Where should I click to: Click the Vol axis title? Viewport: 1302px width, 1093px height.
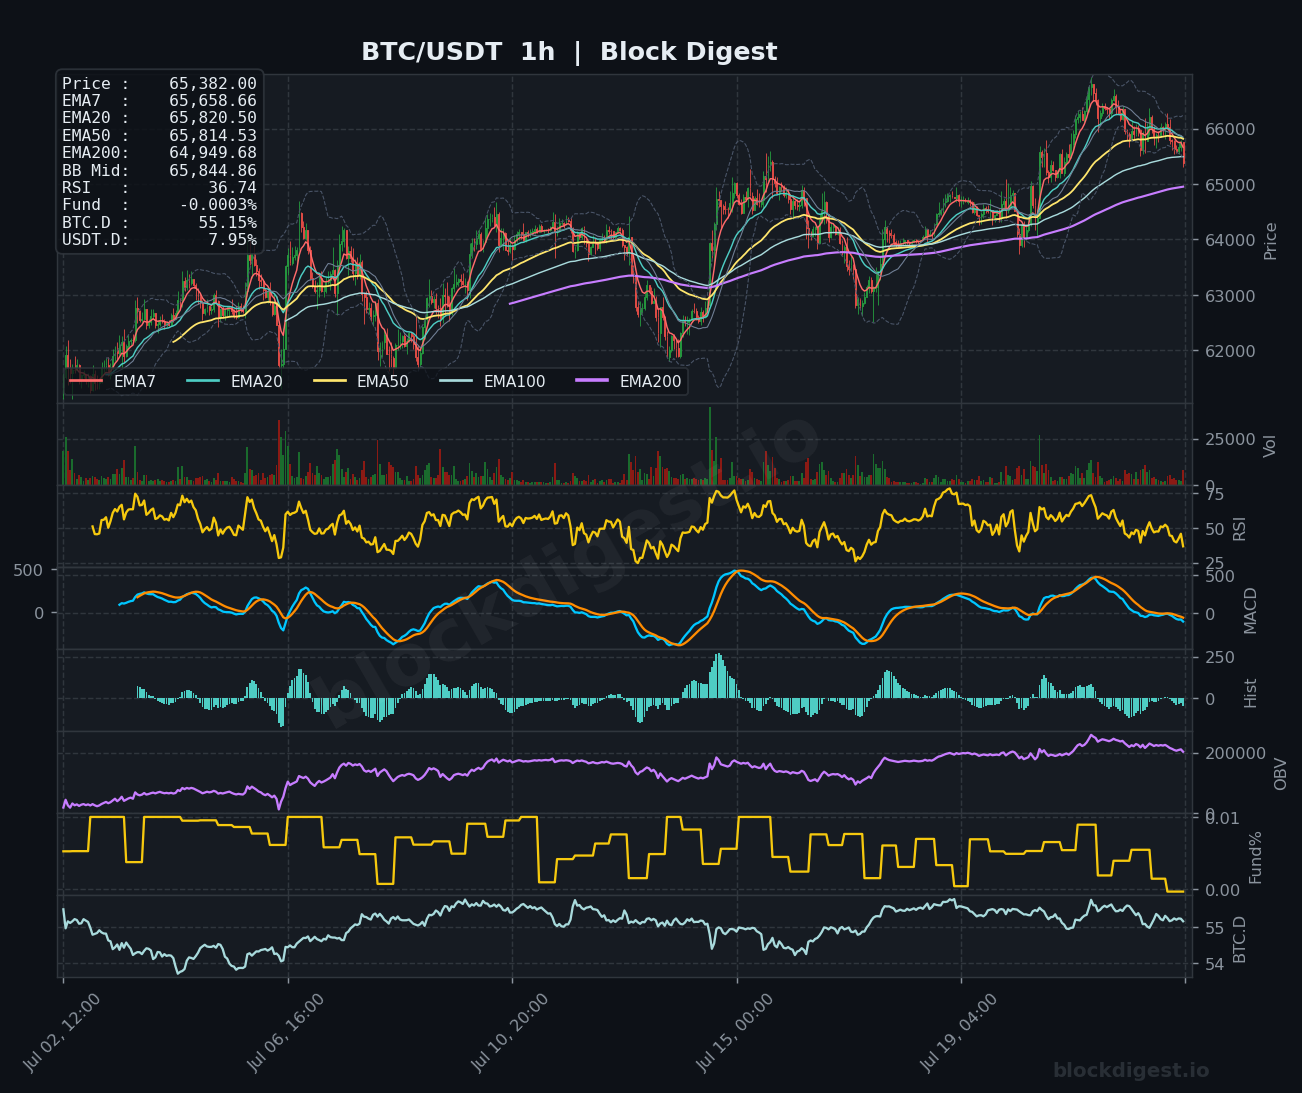coord(1271,446)
